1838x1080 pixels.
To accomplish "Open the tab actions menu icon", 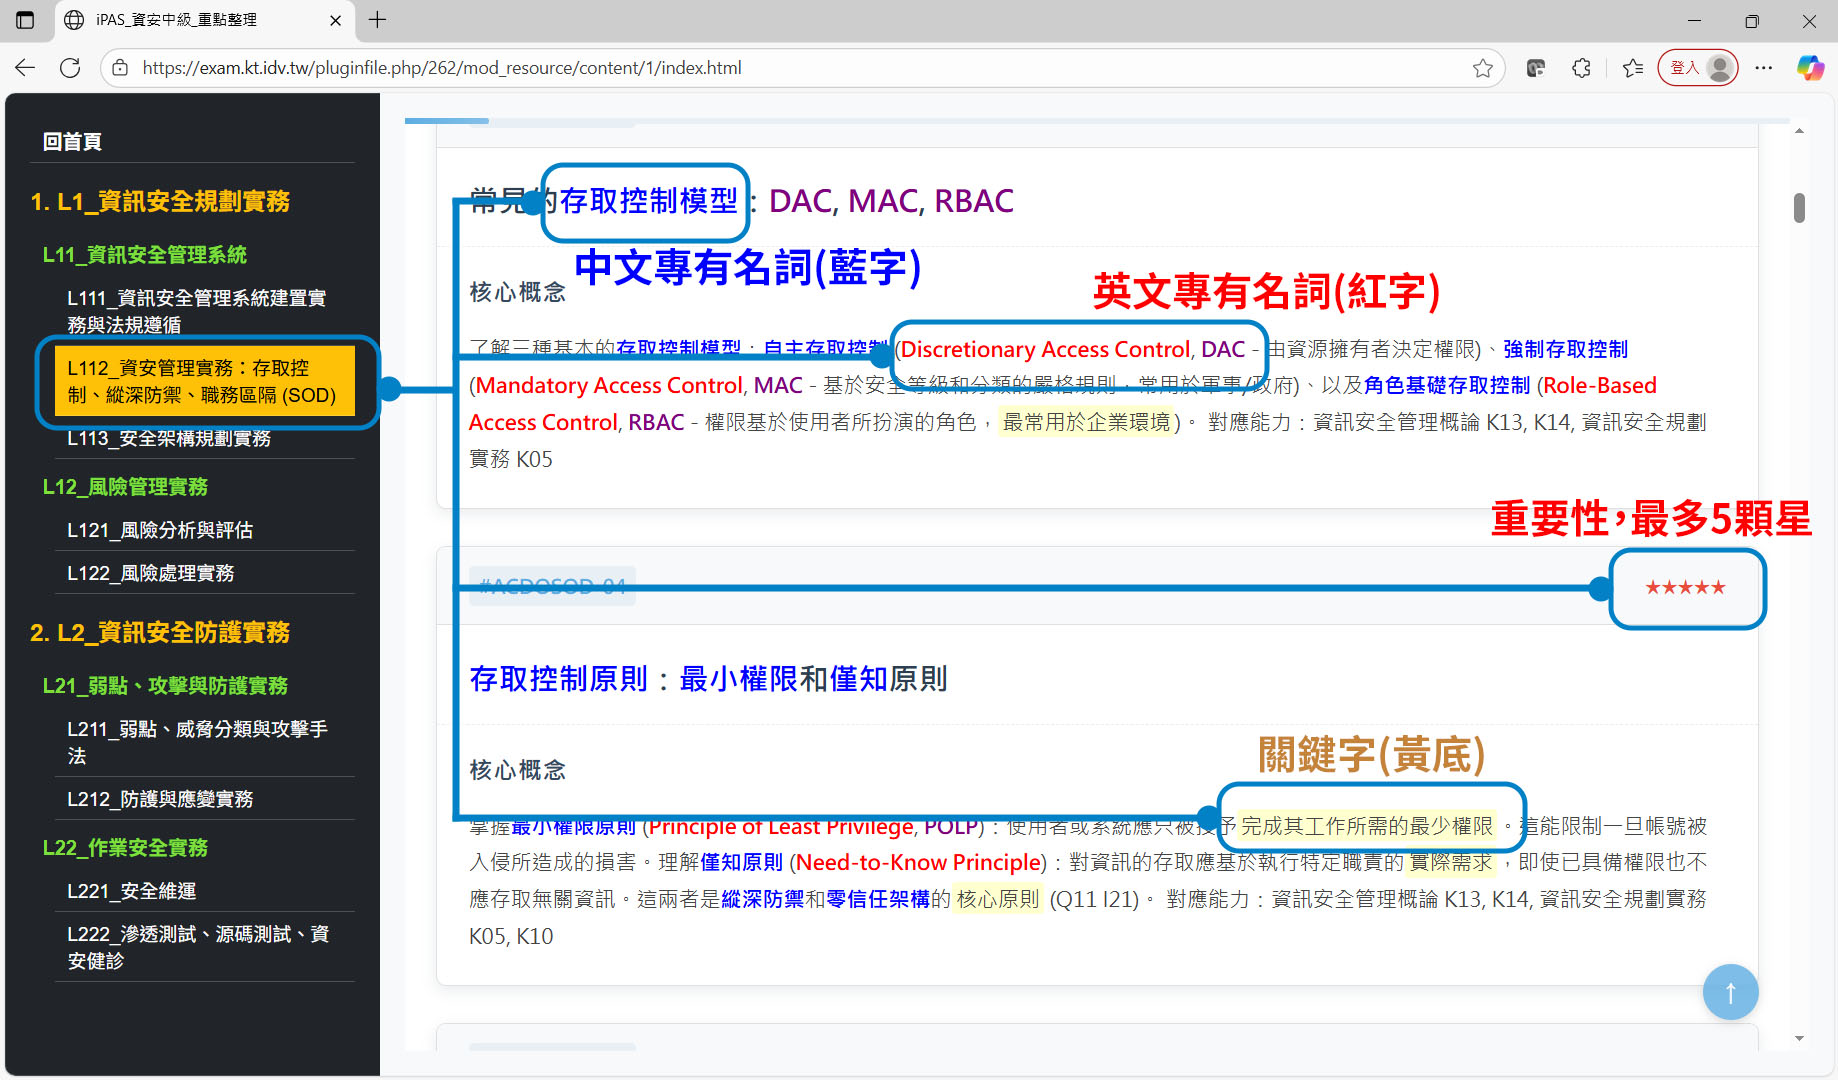I will (25, 20).
